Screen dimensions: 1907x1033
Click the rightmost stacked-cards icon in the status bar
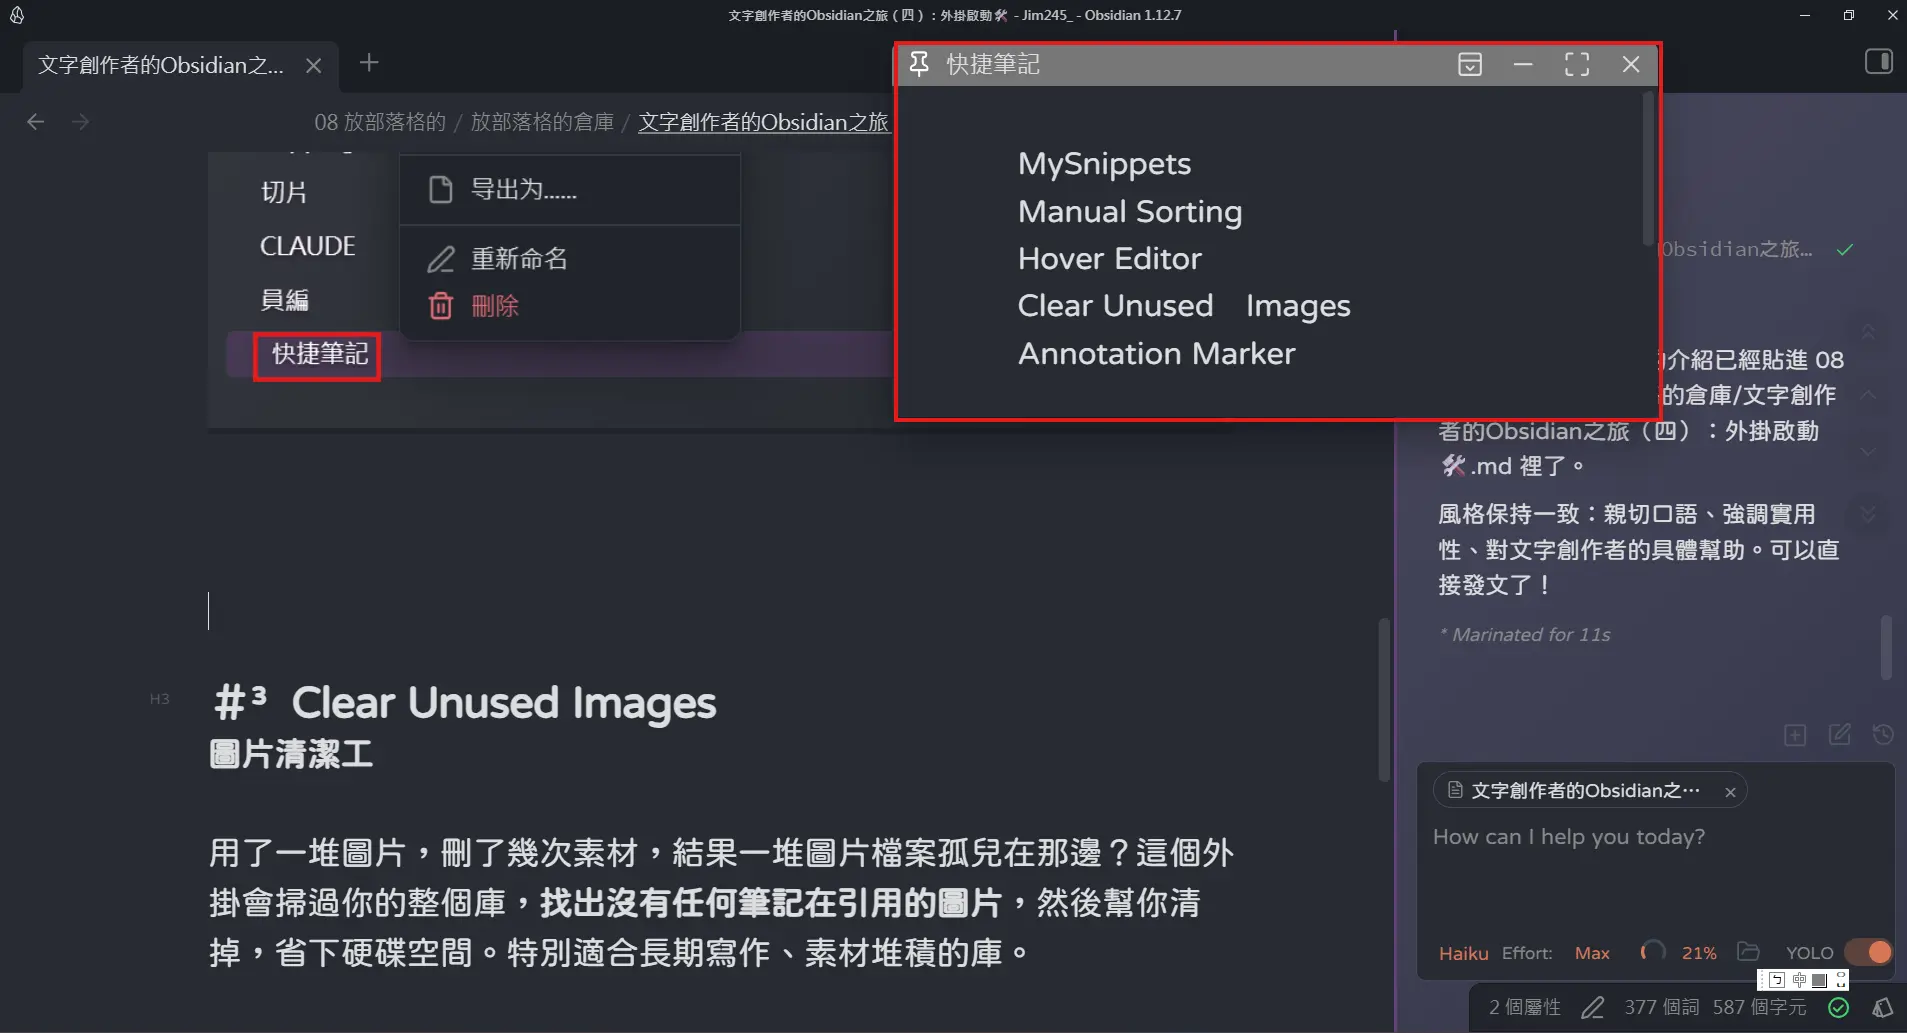pyautogui.click(x=1883, y=1008)
